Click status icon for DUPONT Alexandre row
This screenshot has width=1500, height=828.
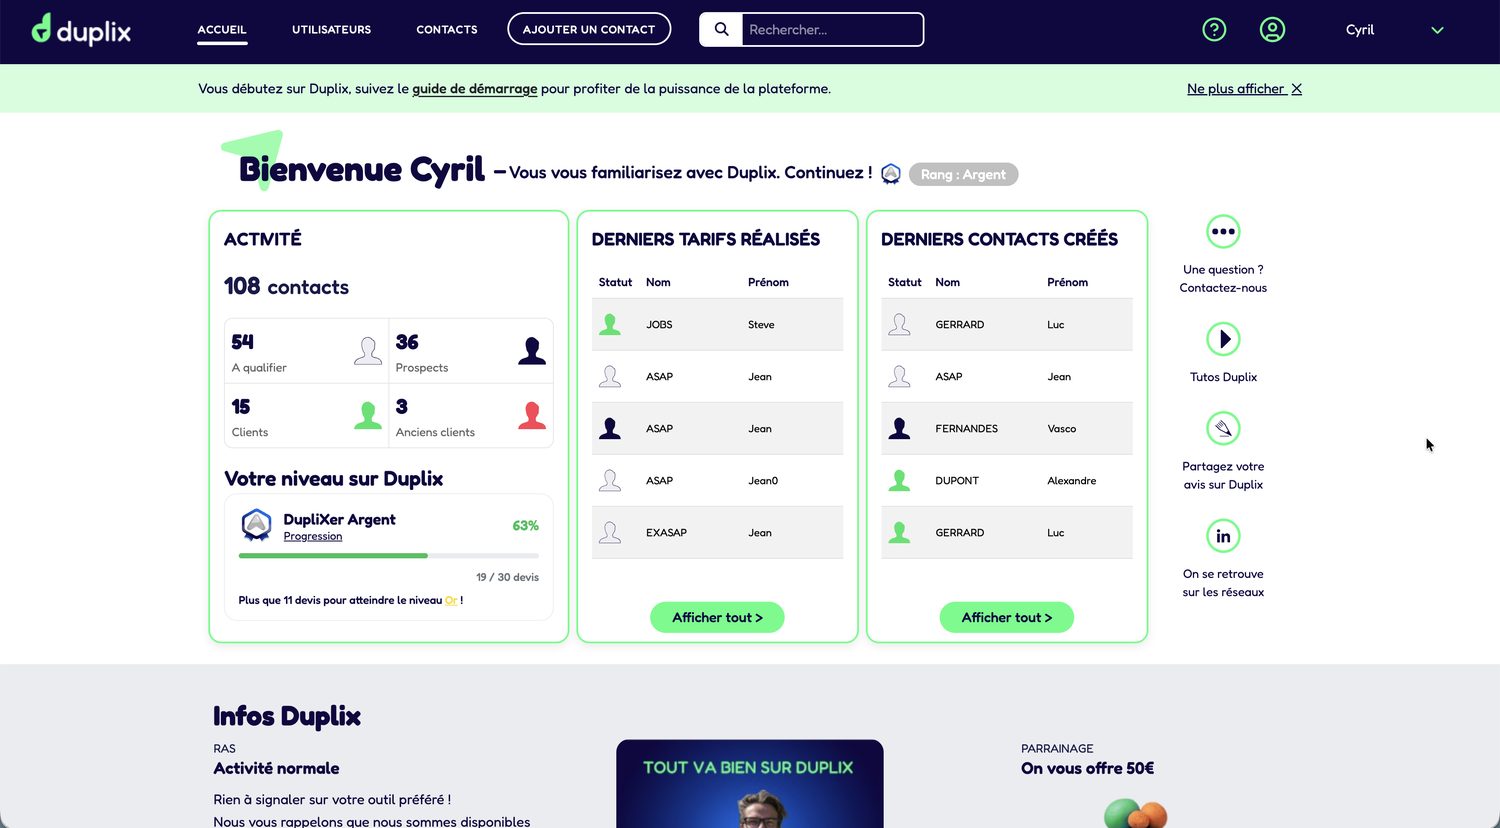[899, 480]
